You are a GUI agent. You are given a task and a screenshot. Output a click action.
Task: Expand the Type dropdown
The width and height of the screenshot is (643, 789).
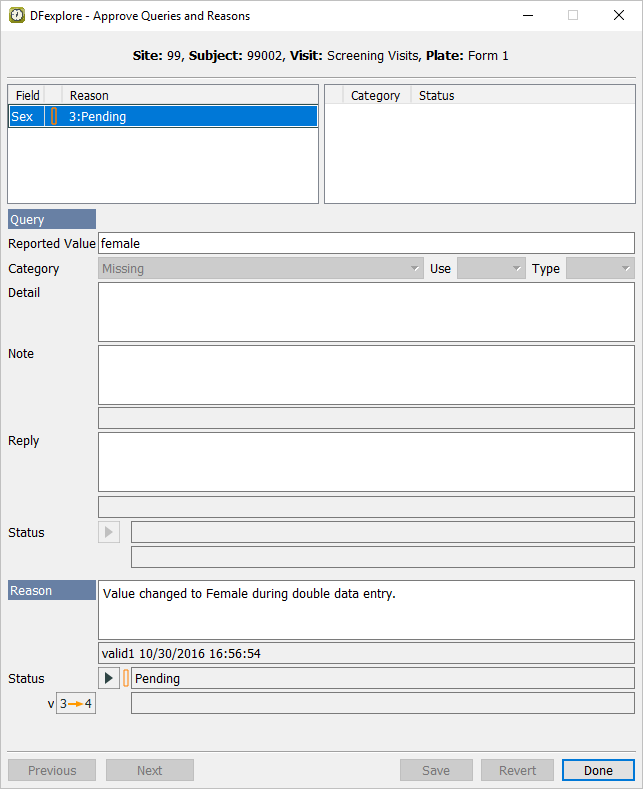(x=599, y=268)
